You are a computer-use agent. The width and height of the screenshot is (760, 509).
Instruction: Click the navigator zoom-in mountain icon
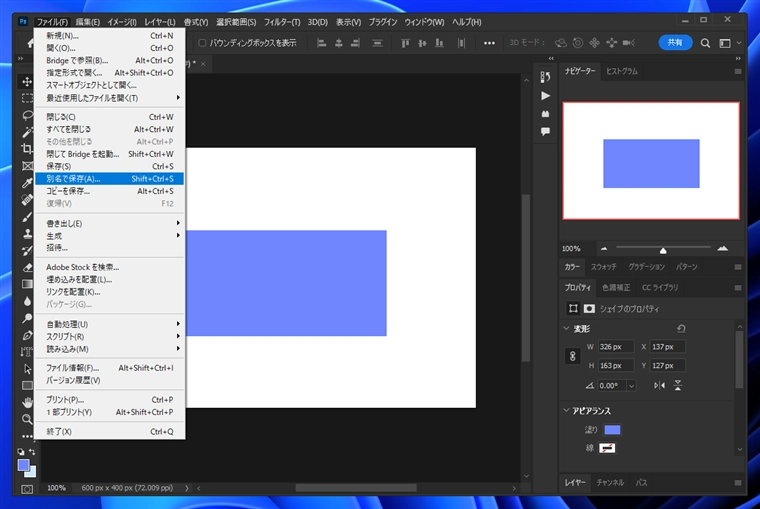(722, 248)
